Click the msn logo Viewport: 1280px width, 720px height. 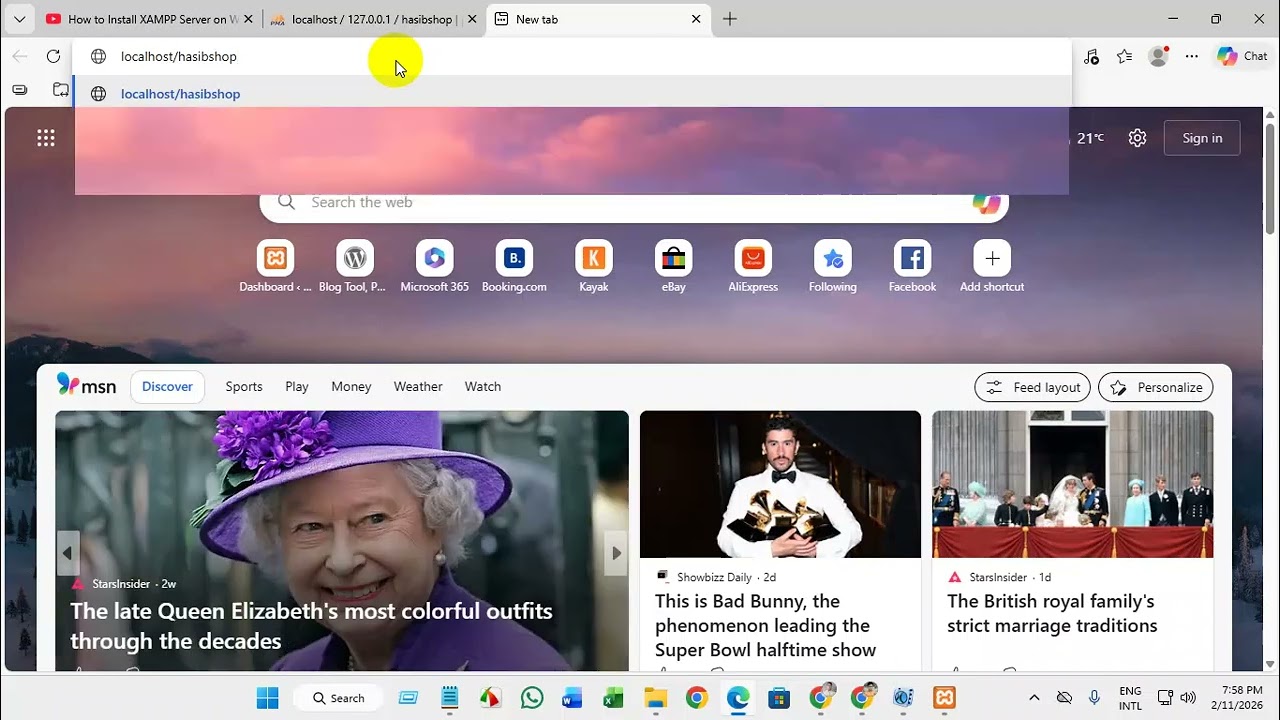pos(86,385)
